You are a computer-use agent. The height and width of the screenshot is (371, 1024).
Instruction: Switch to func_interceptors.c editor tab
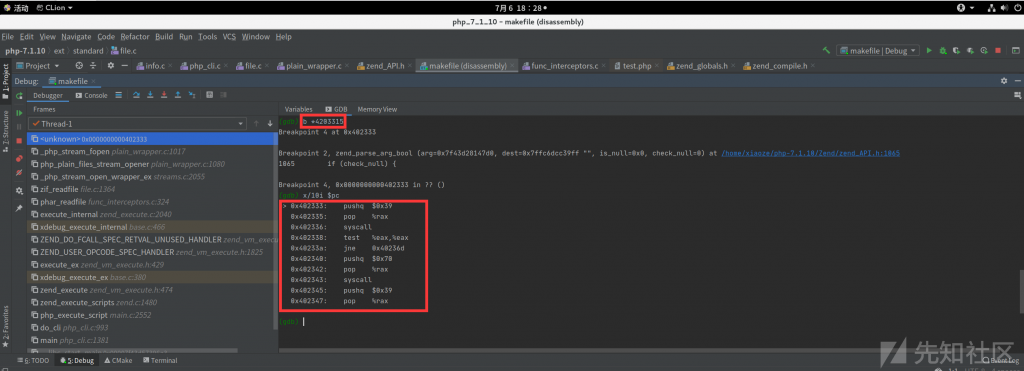pos(565,66)
